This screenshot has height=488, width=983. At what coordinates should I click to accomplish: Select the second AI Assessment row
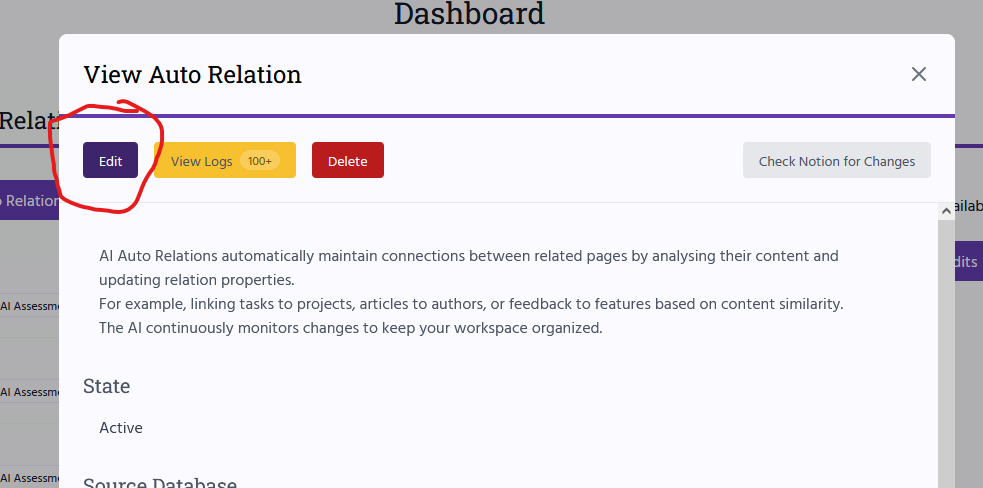click(29, 392)
